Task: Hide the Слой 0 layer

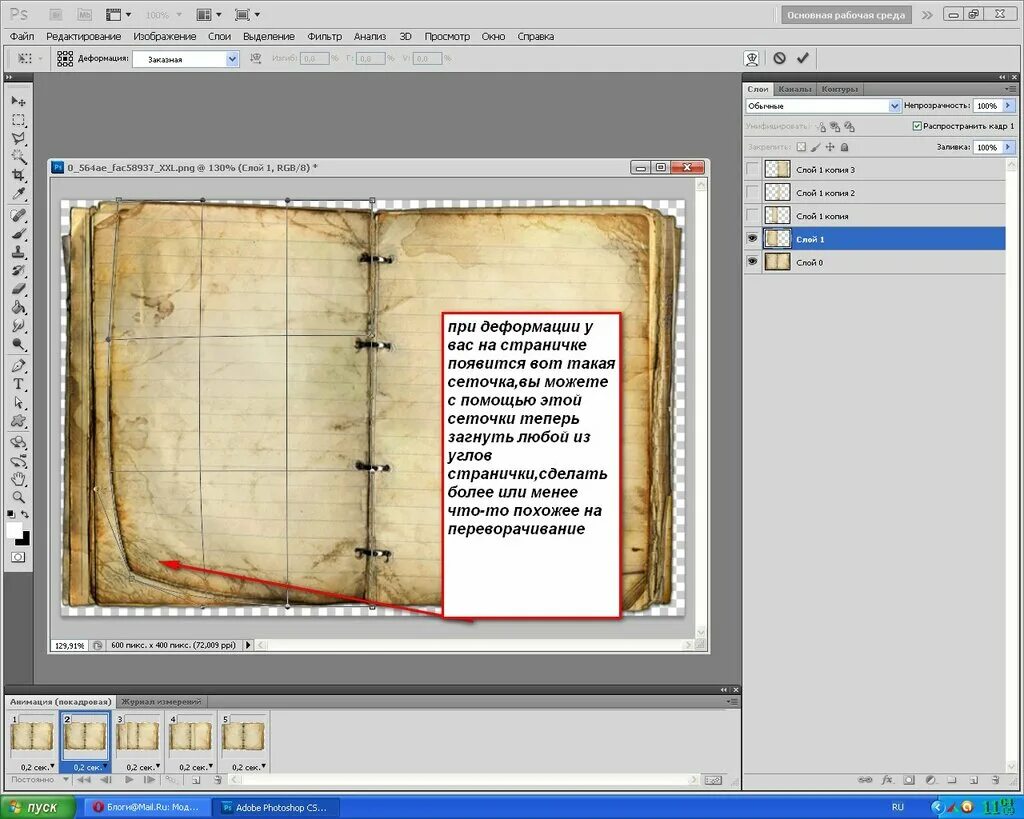Action: coord(752,262)
